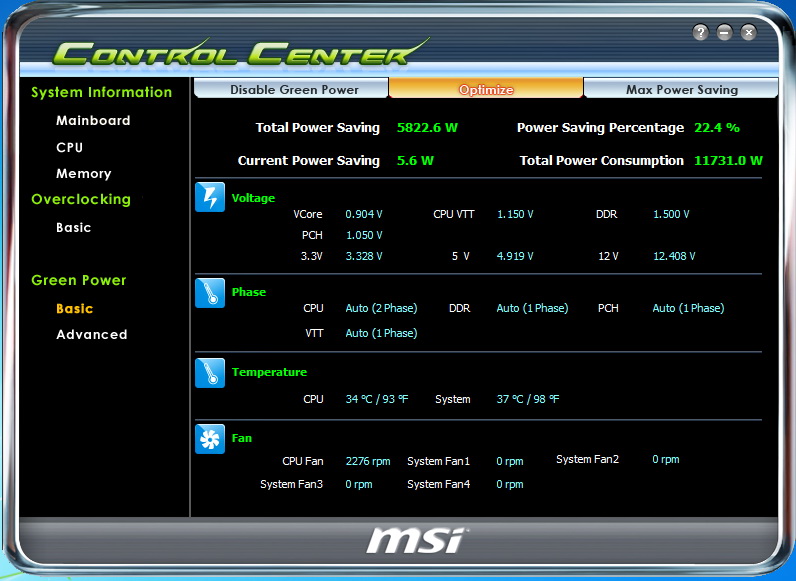Click the Overclocking section heading
This screenshot has width=796, height=581.
80,199
